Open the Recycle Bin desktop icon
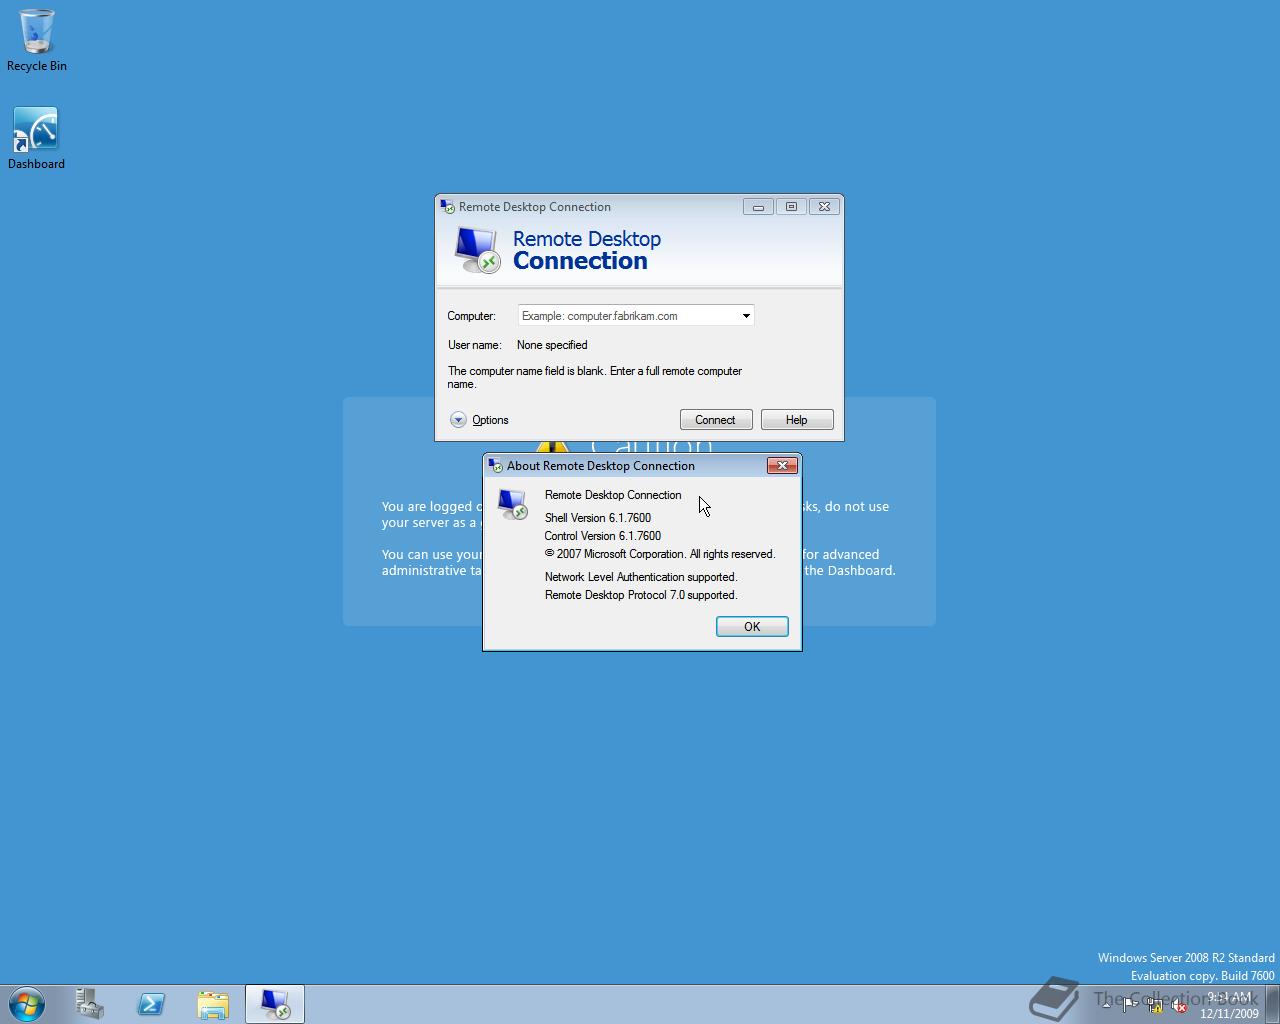1280x1024 pixels. (37, 41)
